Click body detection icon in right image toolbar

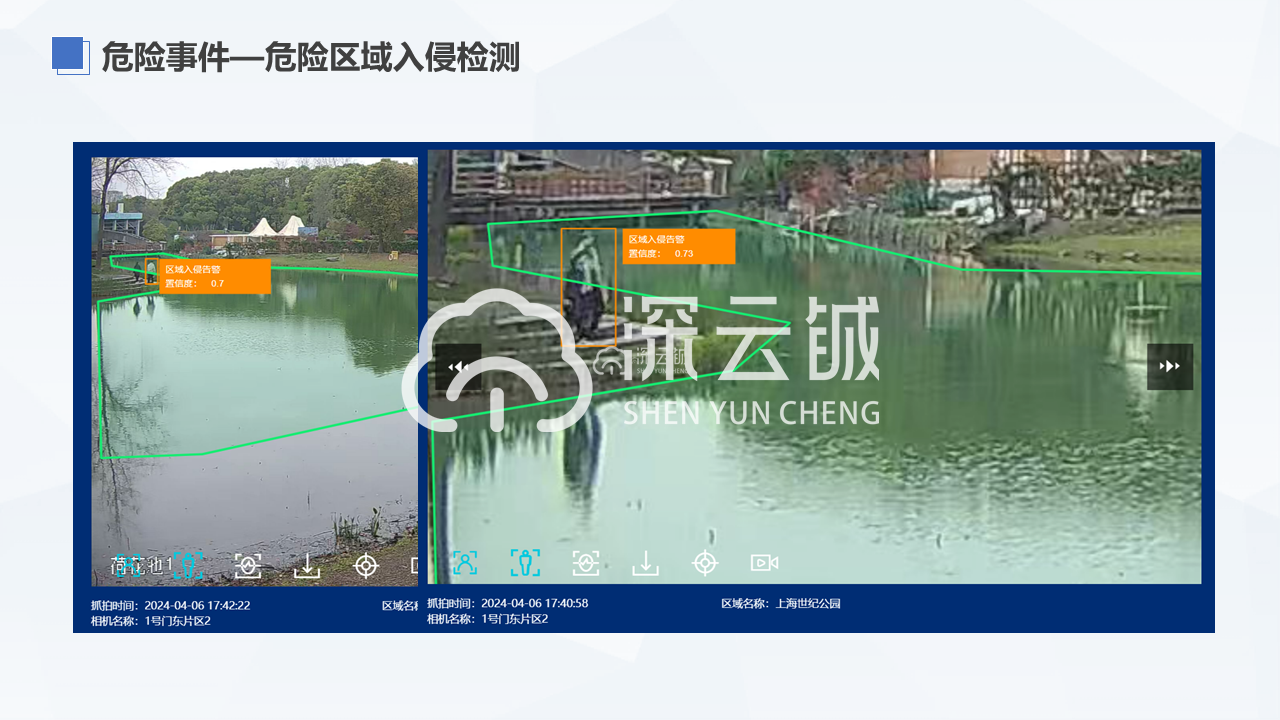click(x=525, y=563)
